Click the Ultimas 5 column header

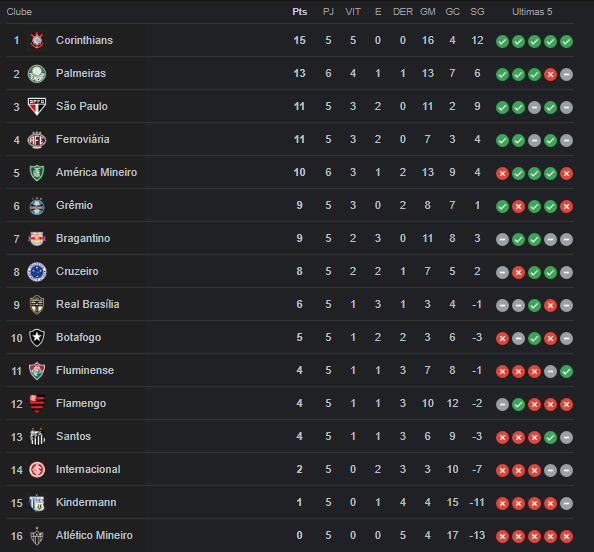point(532,12)
